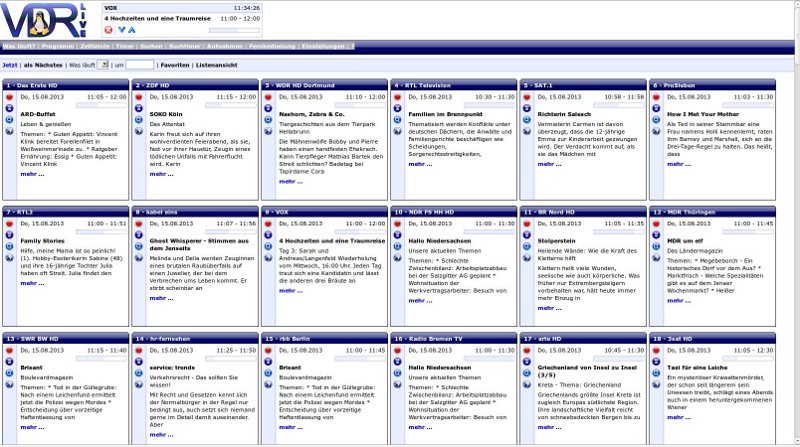The image size is (800, 447).
Task: Switch to RTL Television via its TV icon
Action: pos(397,108)
